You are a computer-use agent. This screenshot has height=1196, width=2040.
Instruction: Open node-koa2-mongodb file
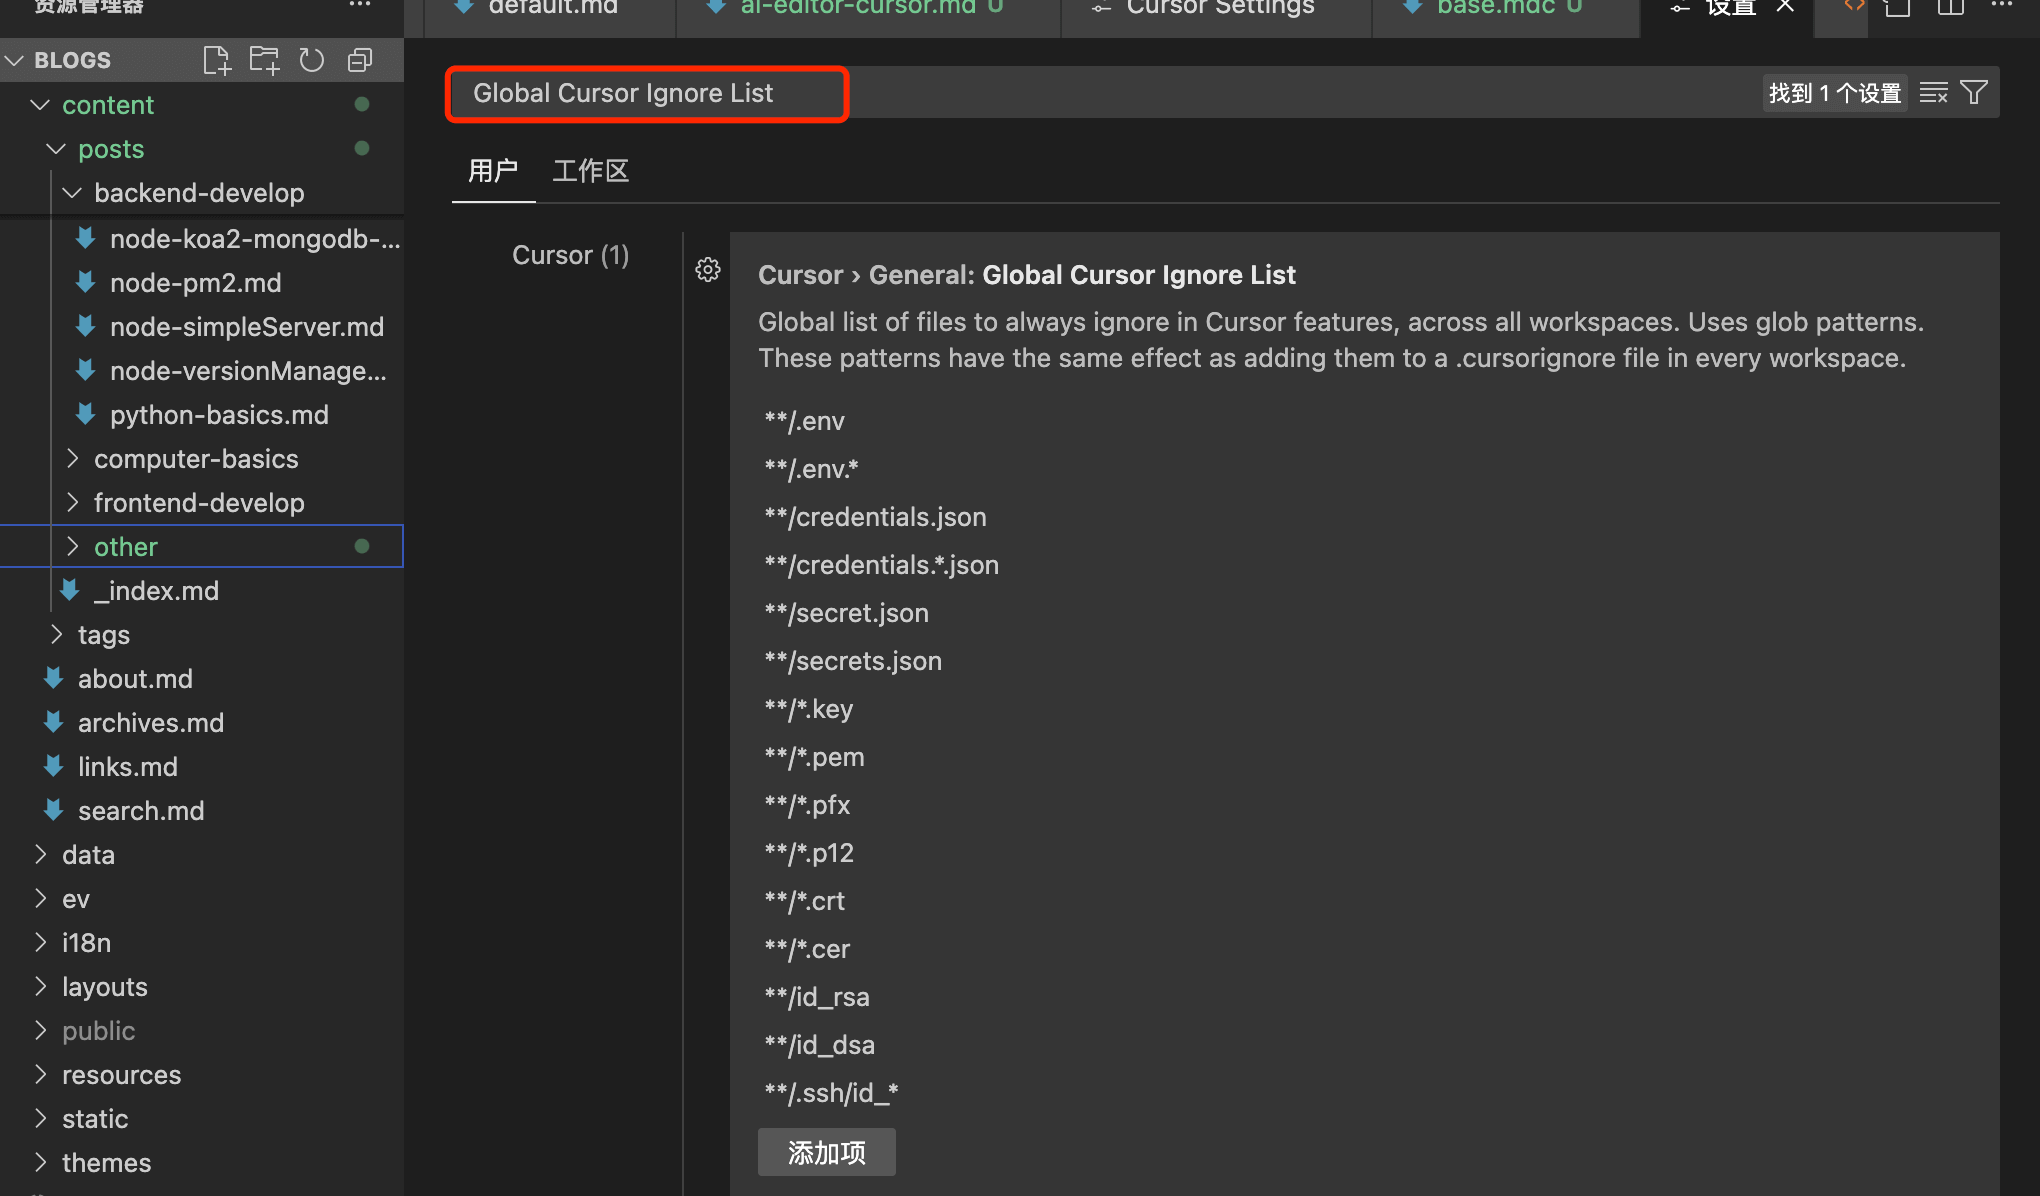(202, 239)
